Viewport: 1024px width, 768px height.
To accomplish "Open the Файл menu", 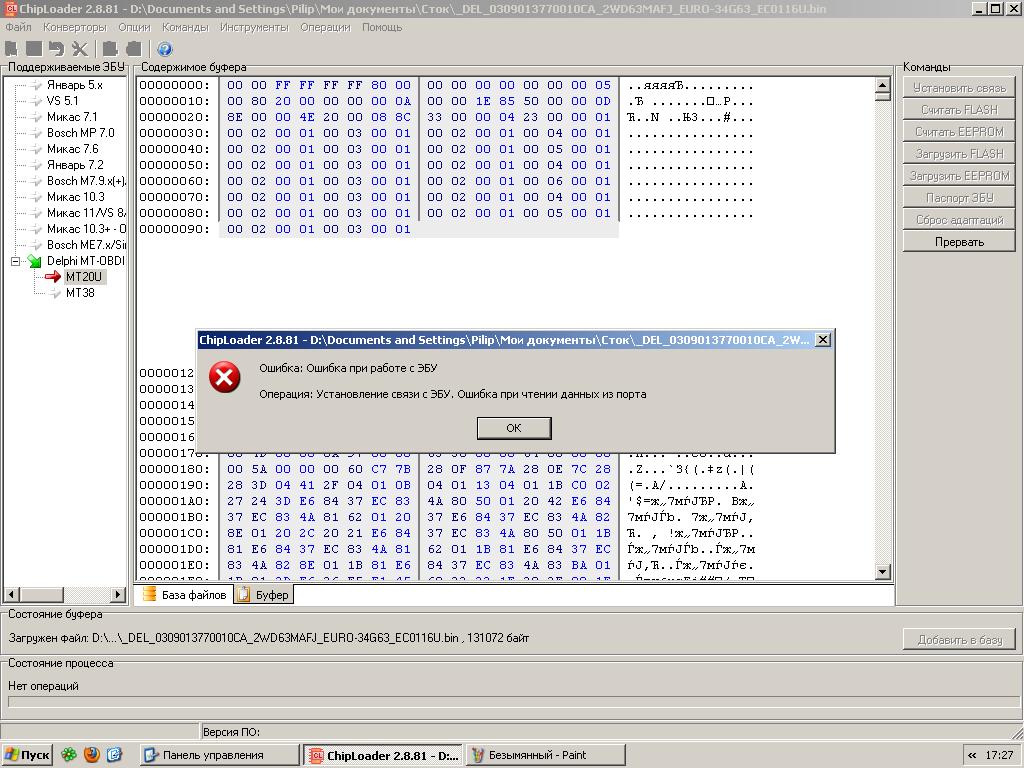I will [x=18, y=27].
